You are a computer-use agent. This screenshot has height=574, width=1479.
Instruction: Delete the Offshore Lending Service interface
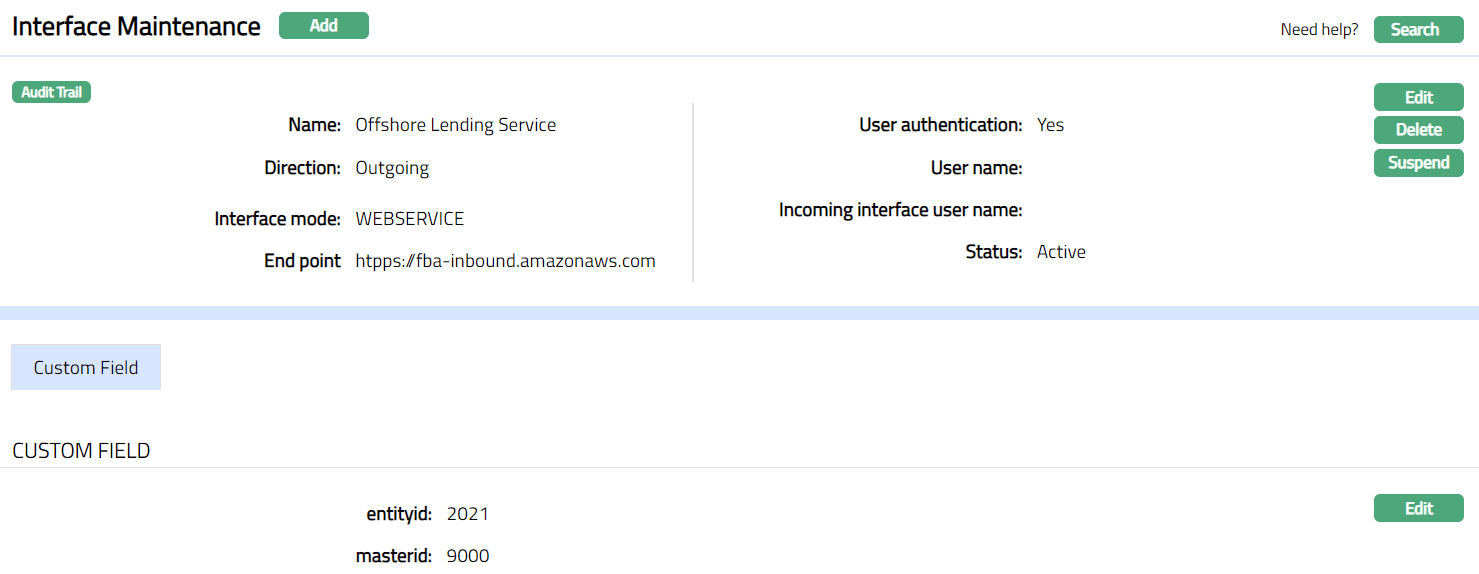click(x=1418, y=130)
